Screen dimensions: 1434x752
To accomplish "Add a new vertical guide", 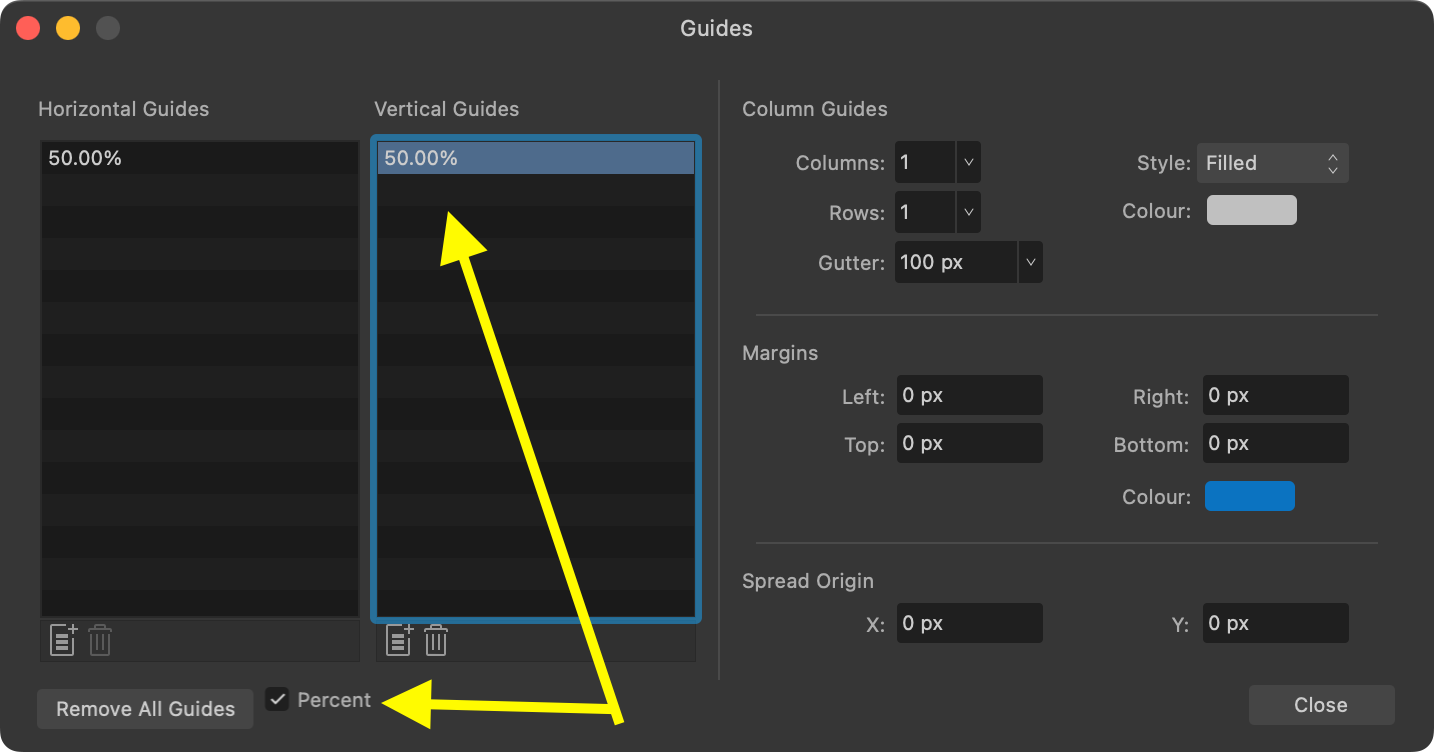I will pos(398,640).
